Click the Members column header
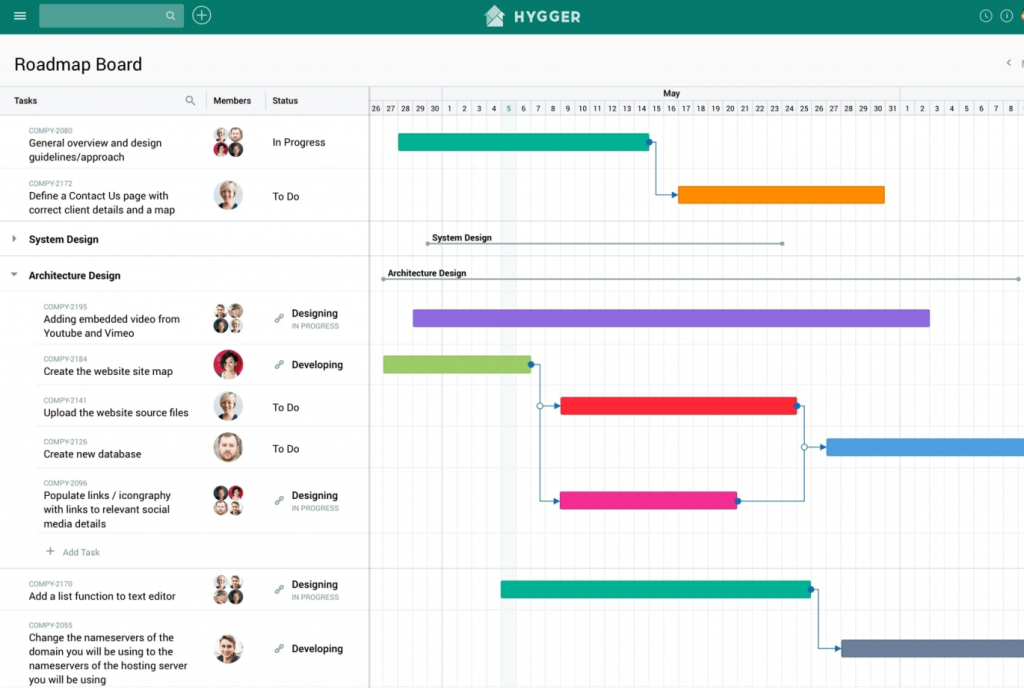Screen dimensions: 1024x688 pyautogui.click(x=232, y=101)
